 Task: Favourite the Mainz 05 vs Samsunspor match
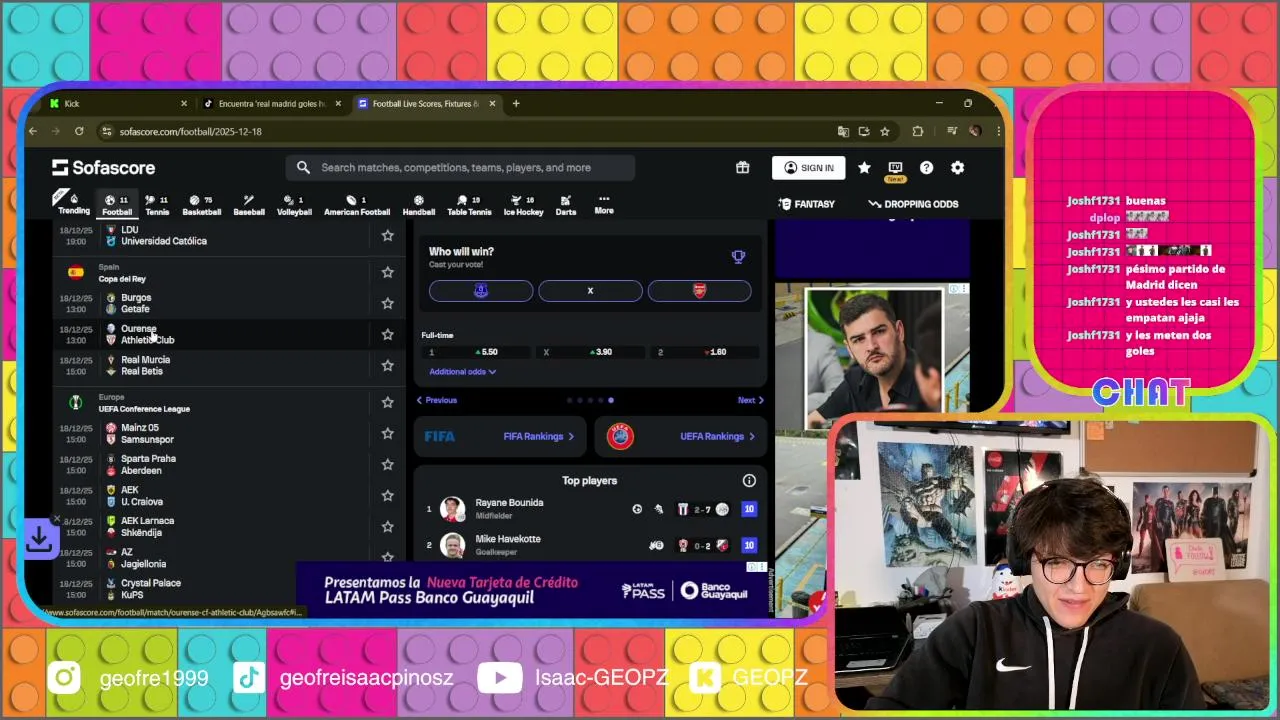click(387, 433)
